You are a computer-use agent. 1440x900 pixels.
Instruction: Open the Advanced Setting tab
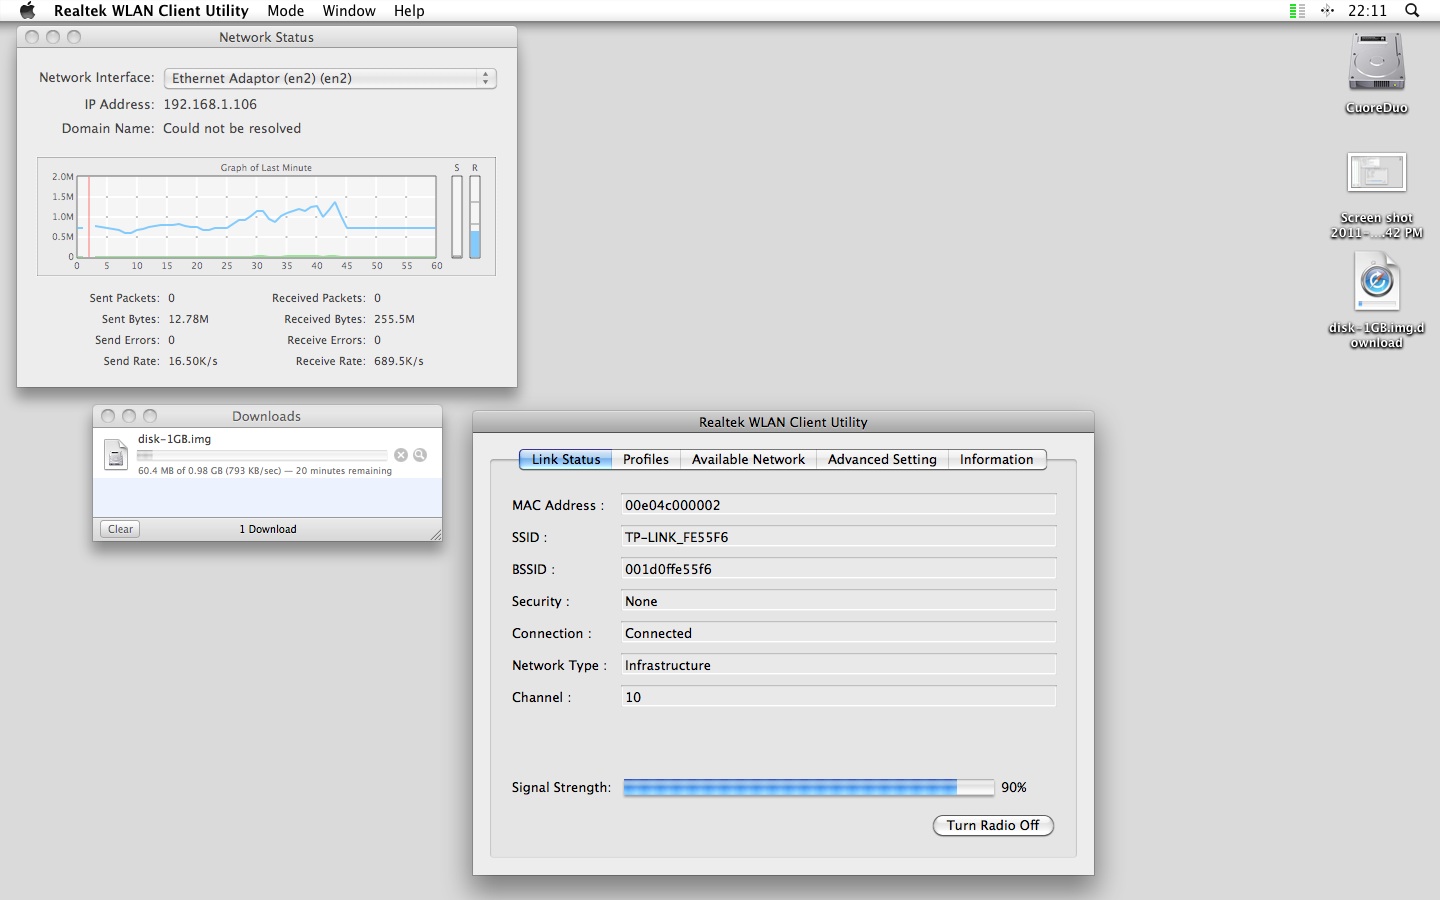point(882,459)
